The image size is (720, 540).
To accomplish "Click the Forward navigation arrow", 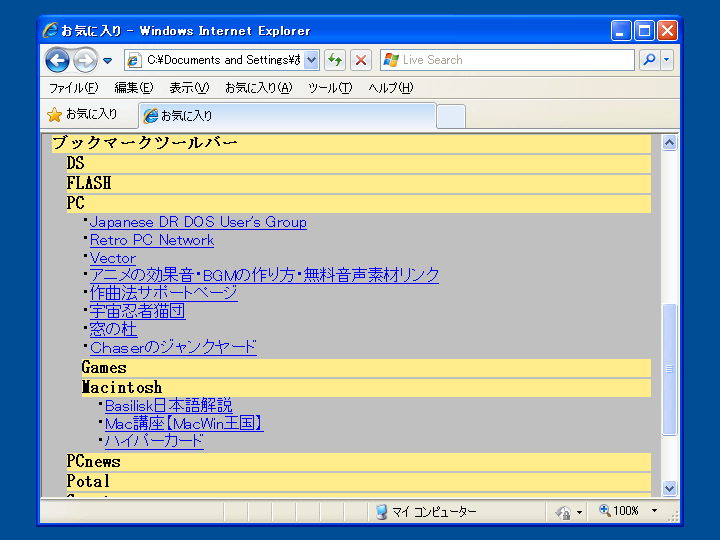I will [x=85, y=60].
